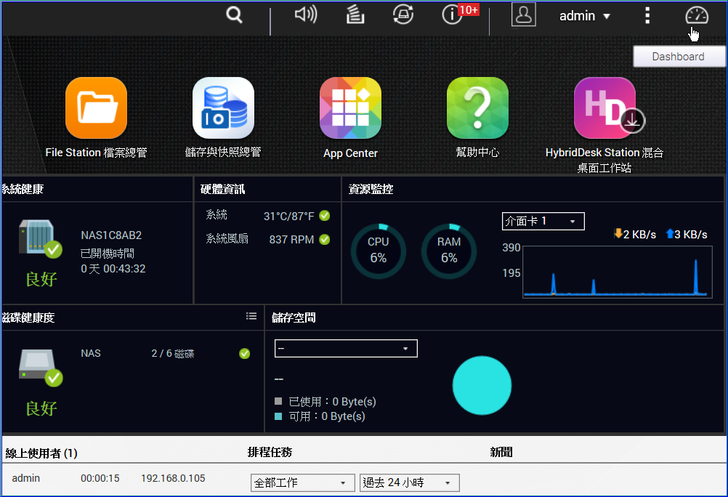Image resolution: width=728 pixels, height=497 pixels.
Task: Click the Dashboard gauge icon
Action: [x=696, y=15]
